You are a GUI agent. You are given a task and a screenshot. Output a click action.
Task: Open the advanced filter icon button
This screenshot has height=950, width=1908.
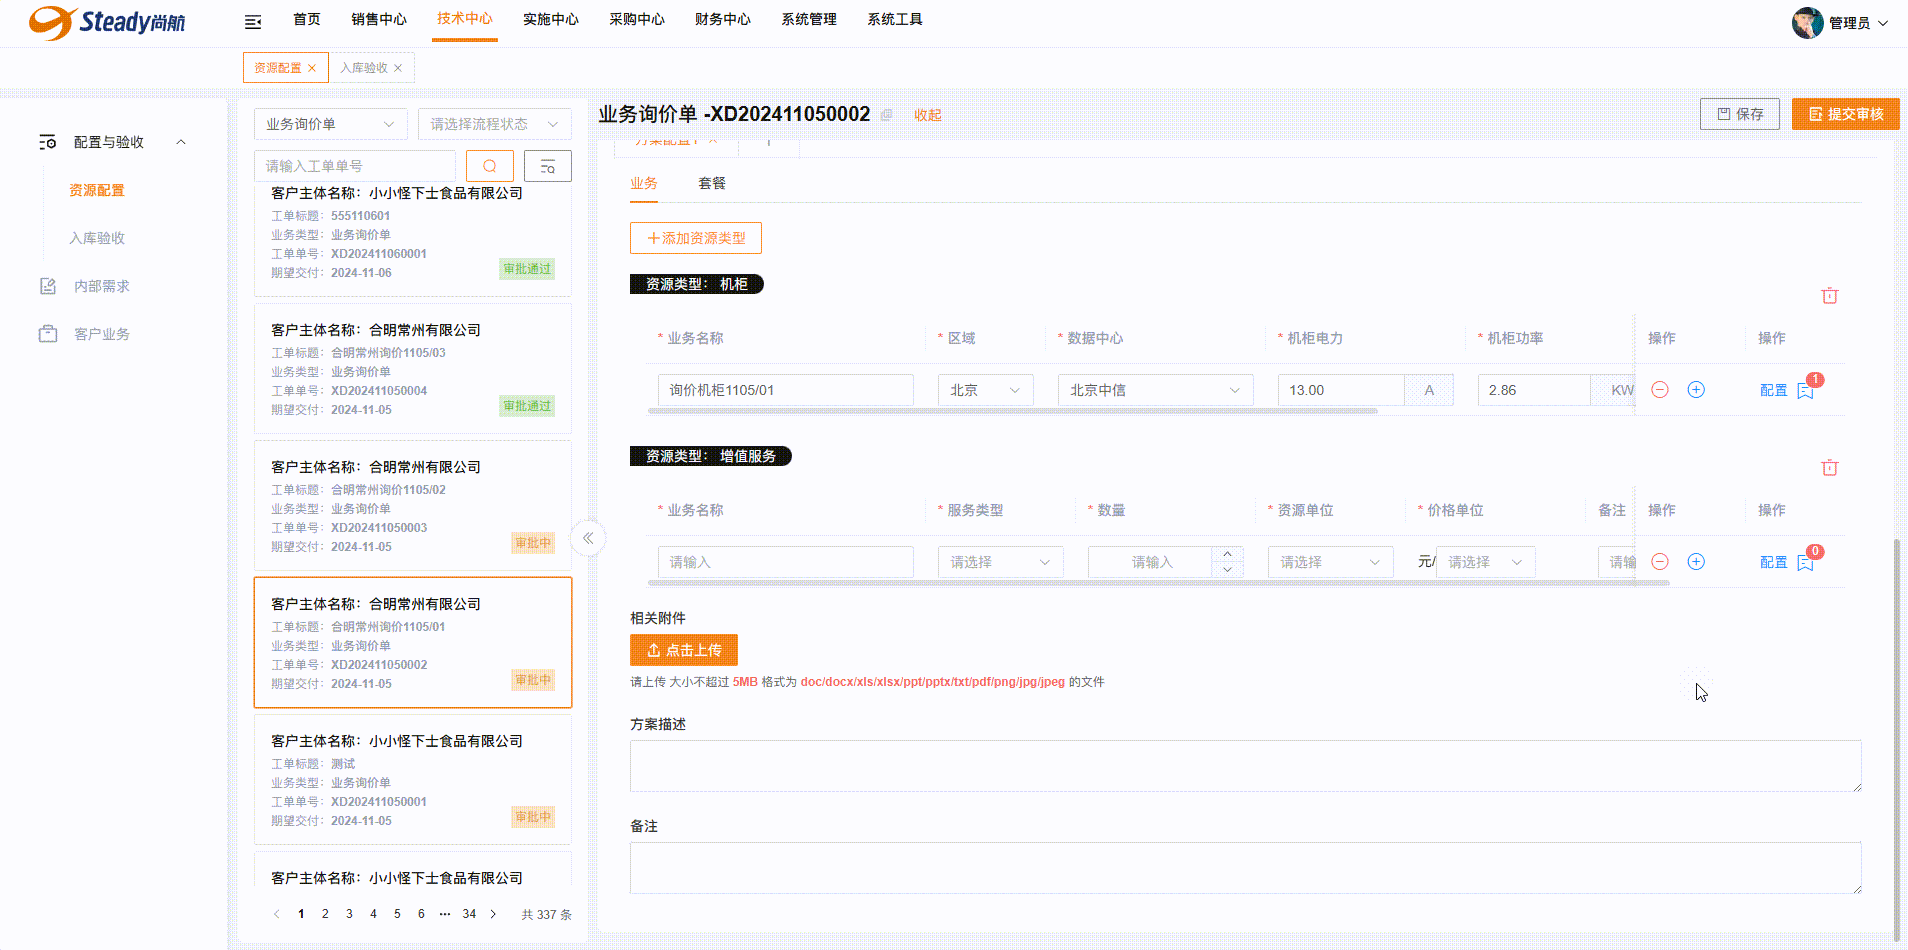tap(548, 166)
